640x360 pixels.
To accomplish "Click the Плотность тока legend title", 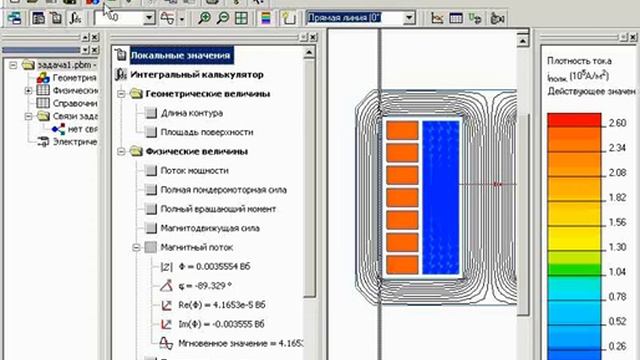I will 579,61.
